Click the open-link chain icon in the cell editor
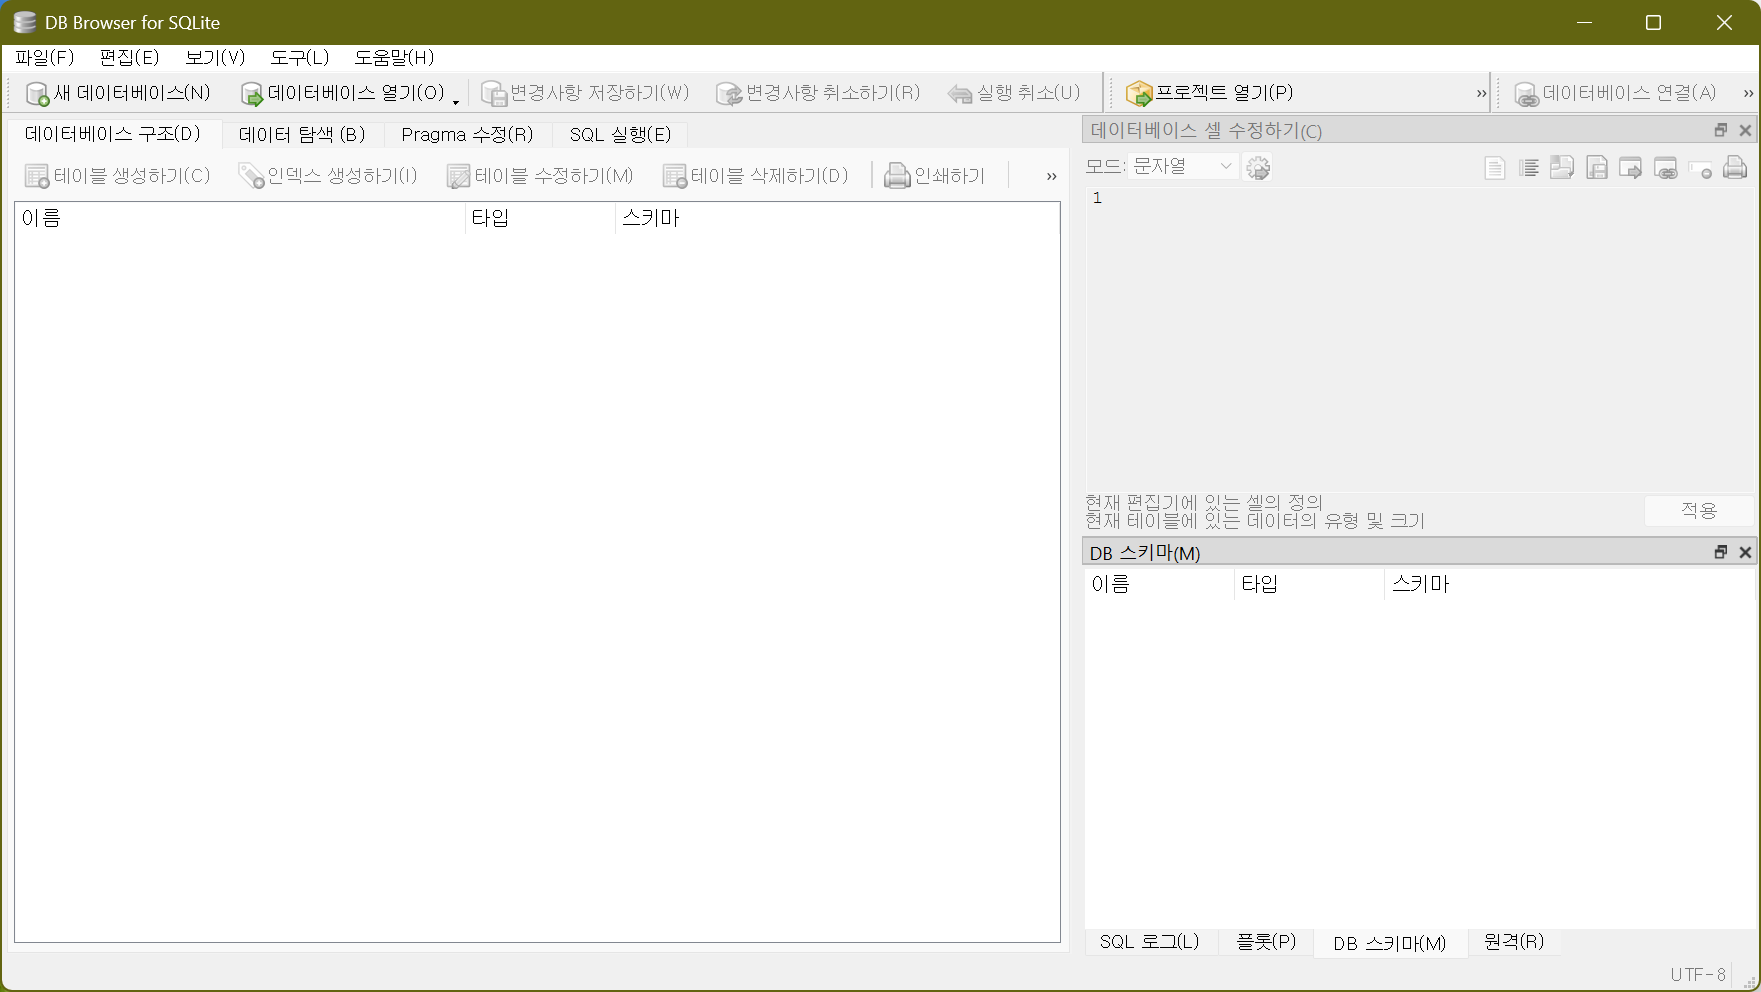 [x=1666, y=168]
